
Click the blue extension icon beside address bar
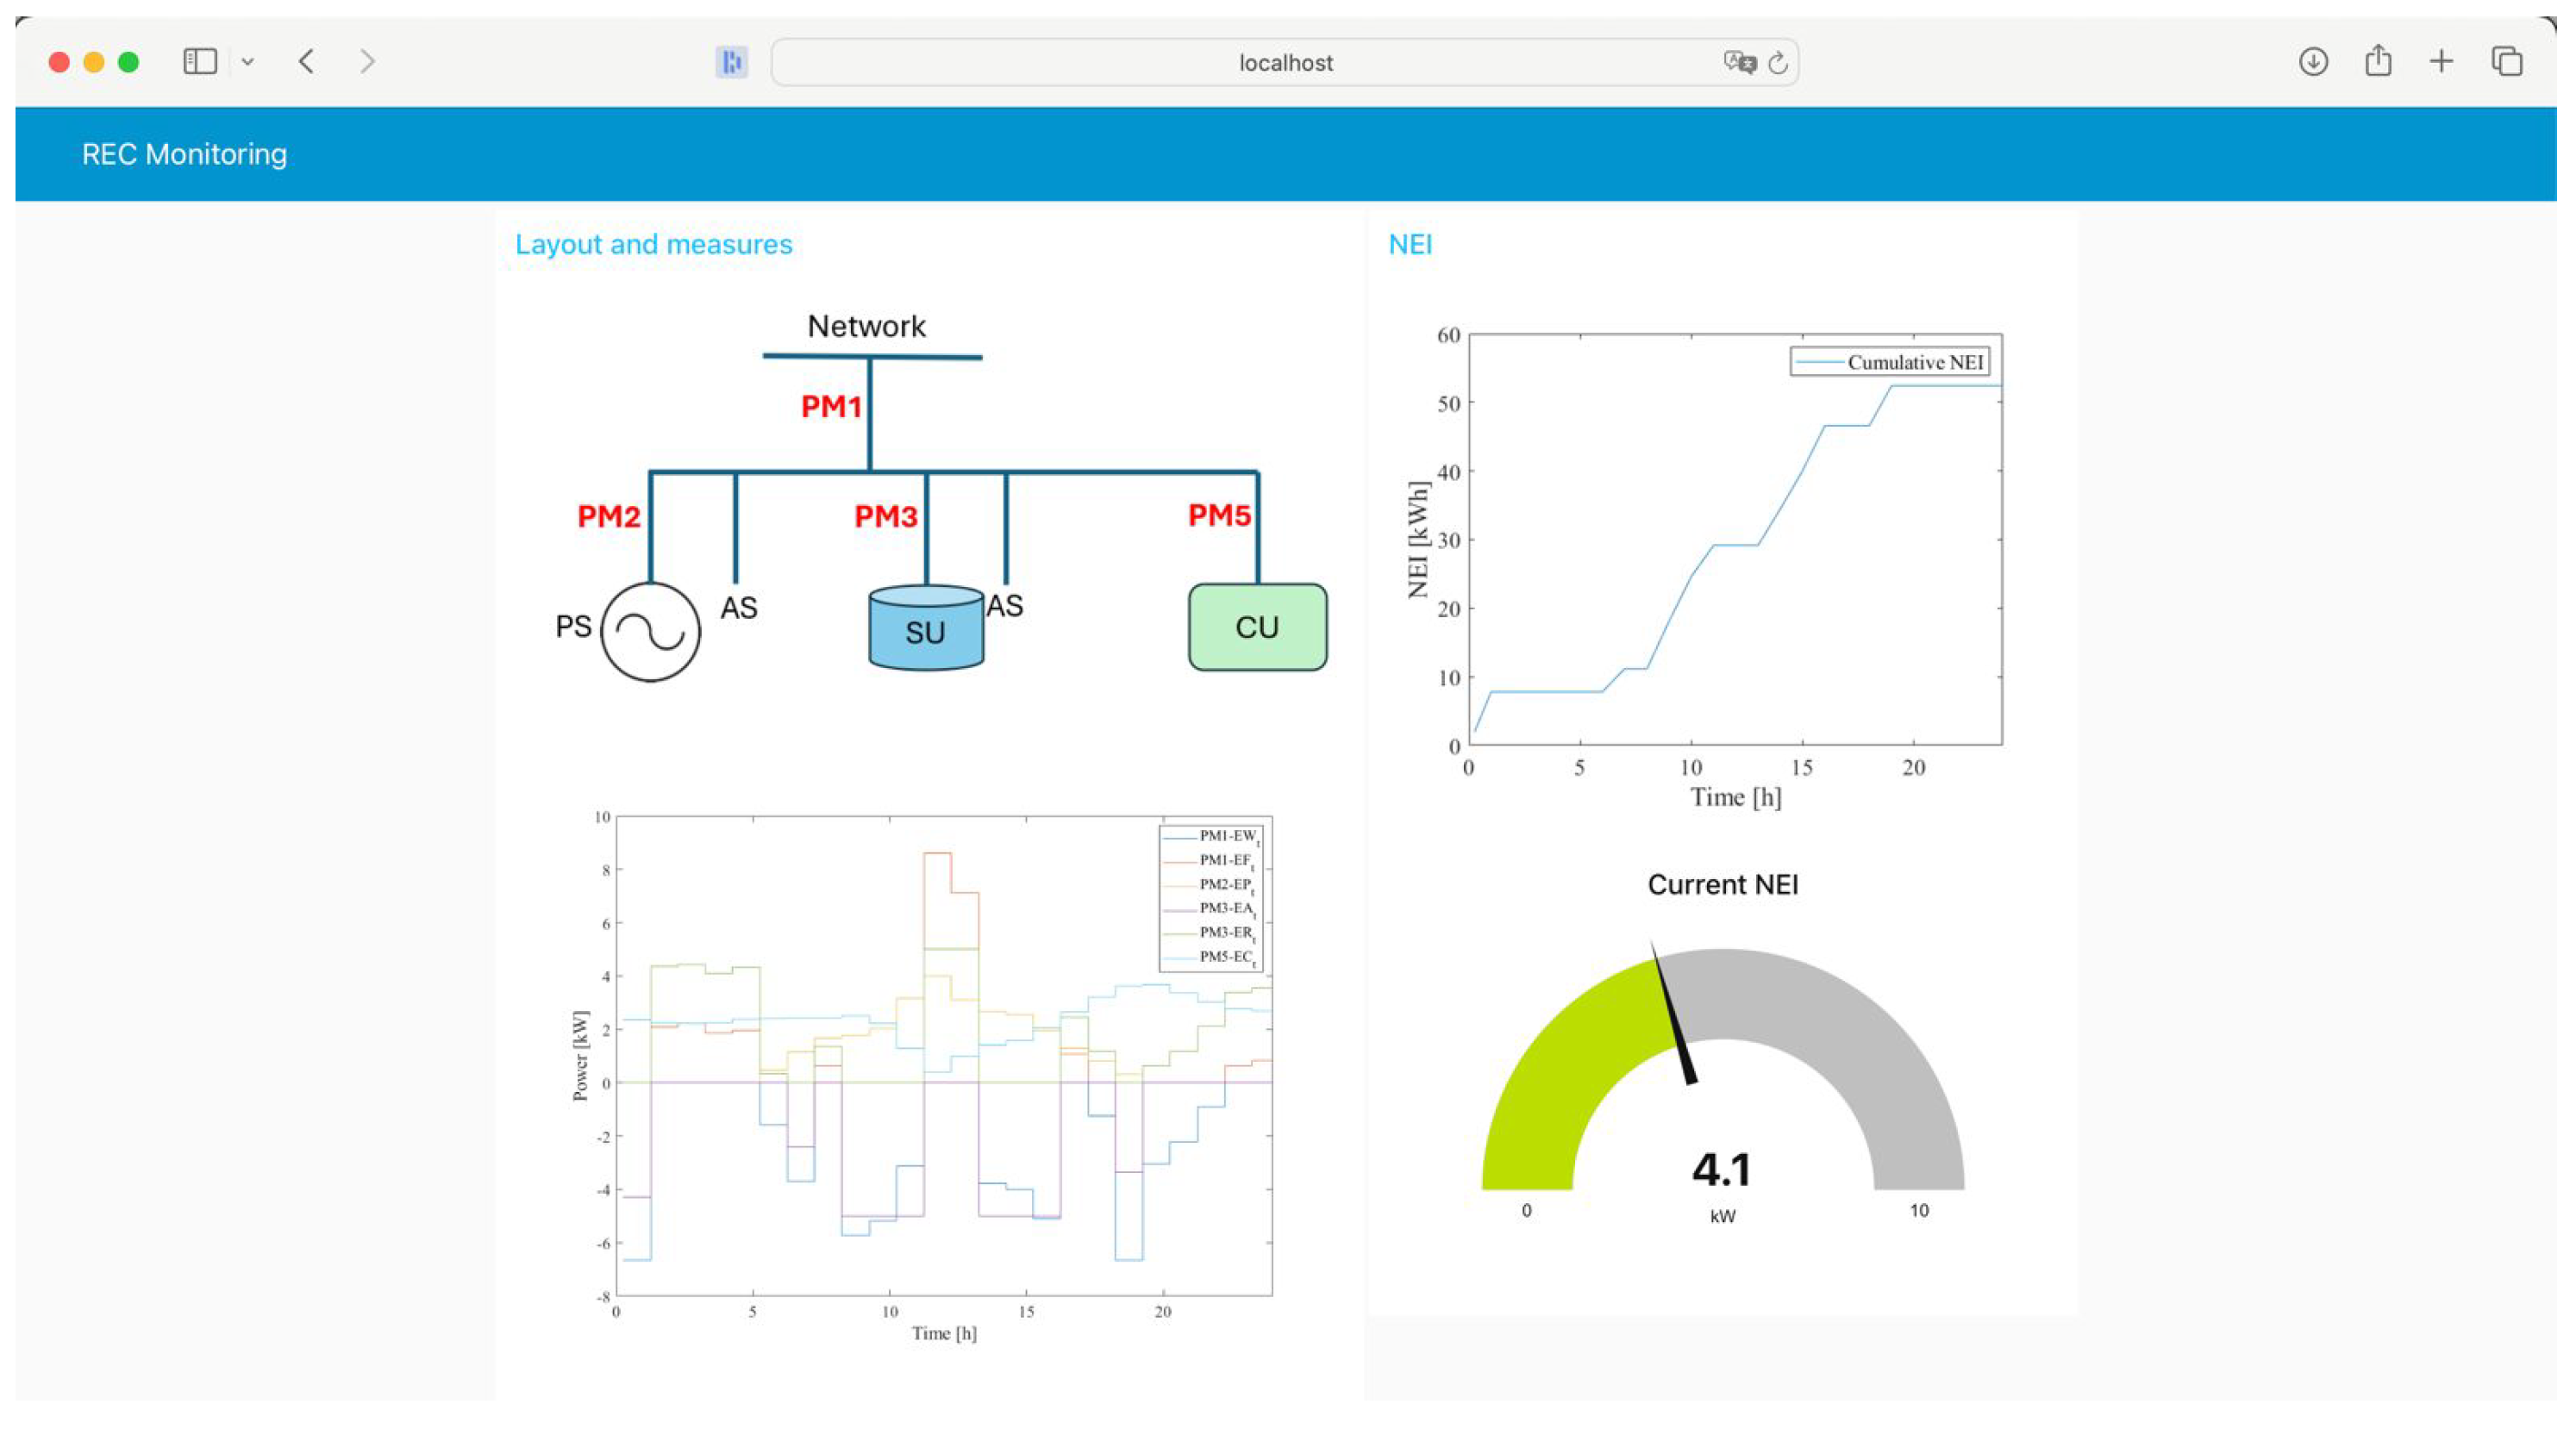pyautogui.click(x=732, y=62)
